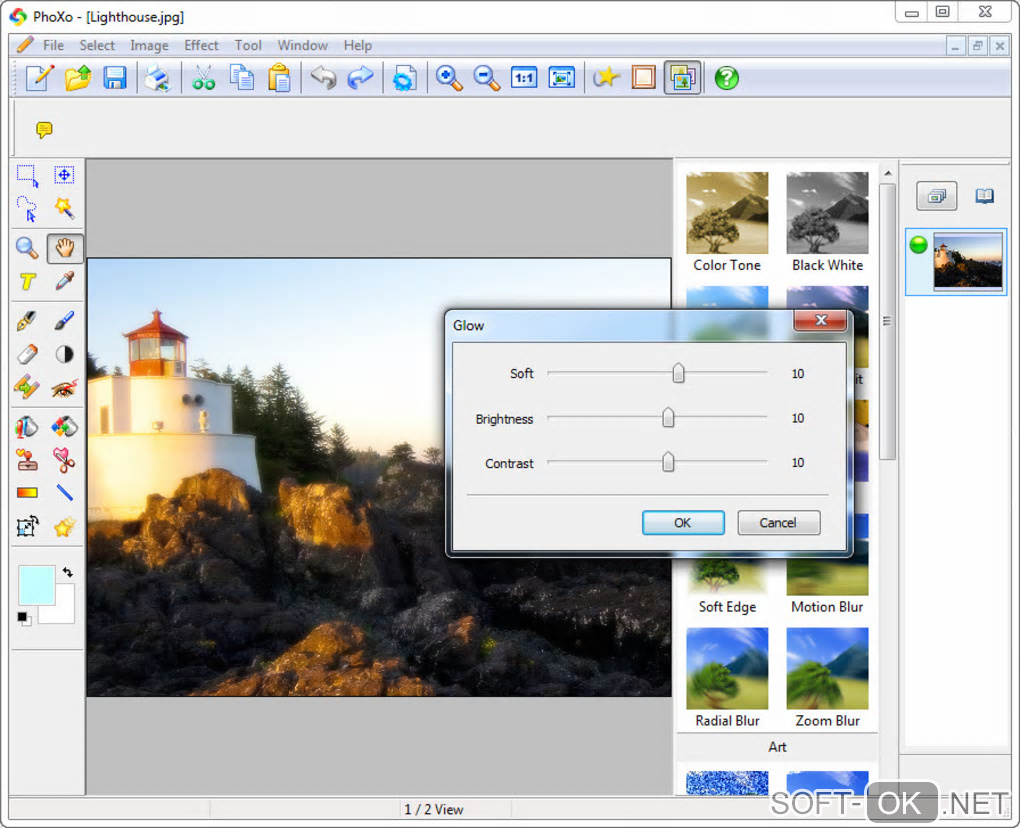The height and width of the screenshot is (828, 1020).
Task: Click the yellow comment bubble icon
Action: (44, 130)
